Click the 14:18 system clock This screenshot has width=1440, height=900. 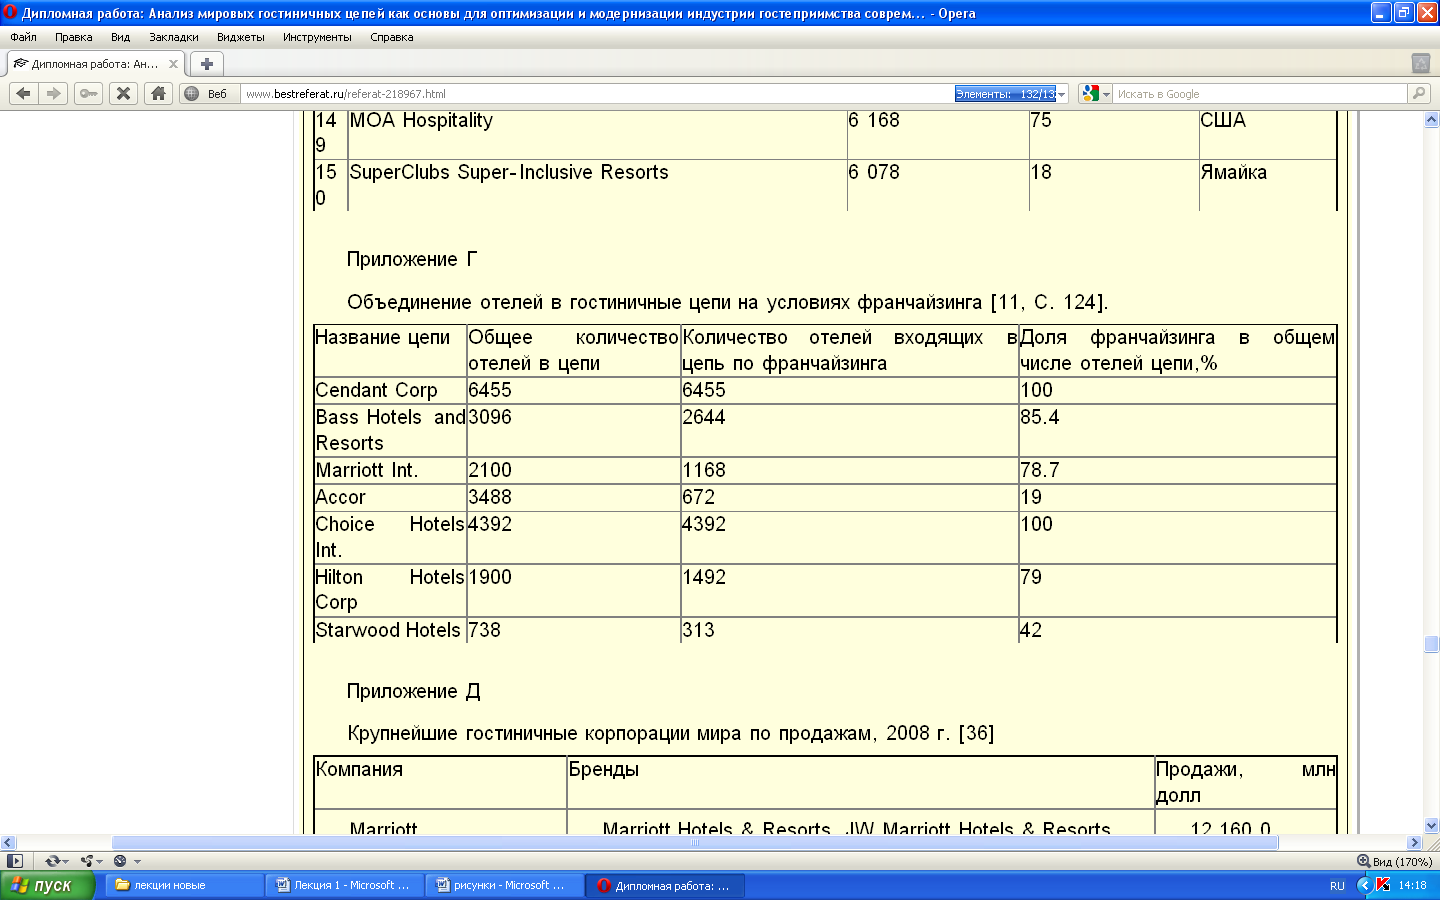(1412, 885)
